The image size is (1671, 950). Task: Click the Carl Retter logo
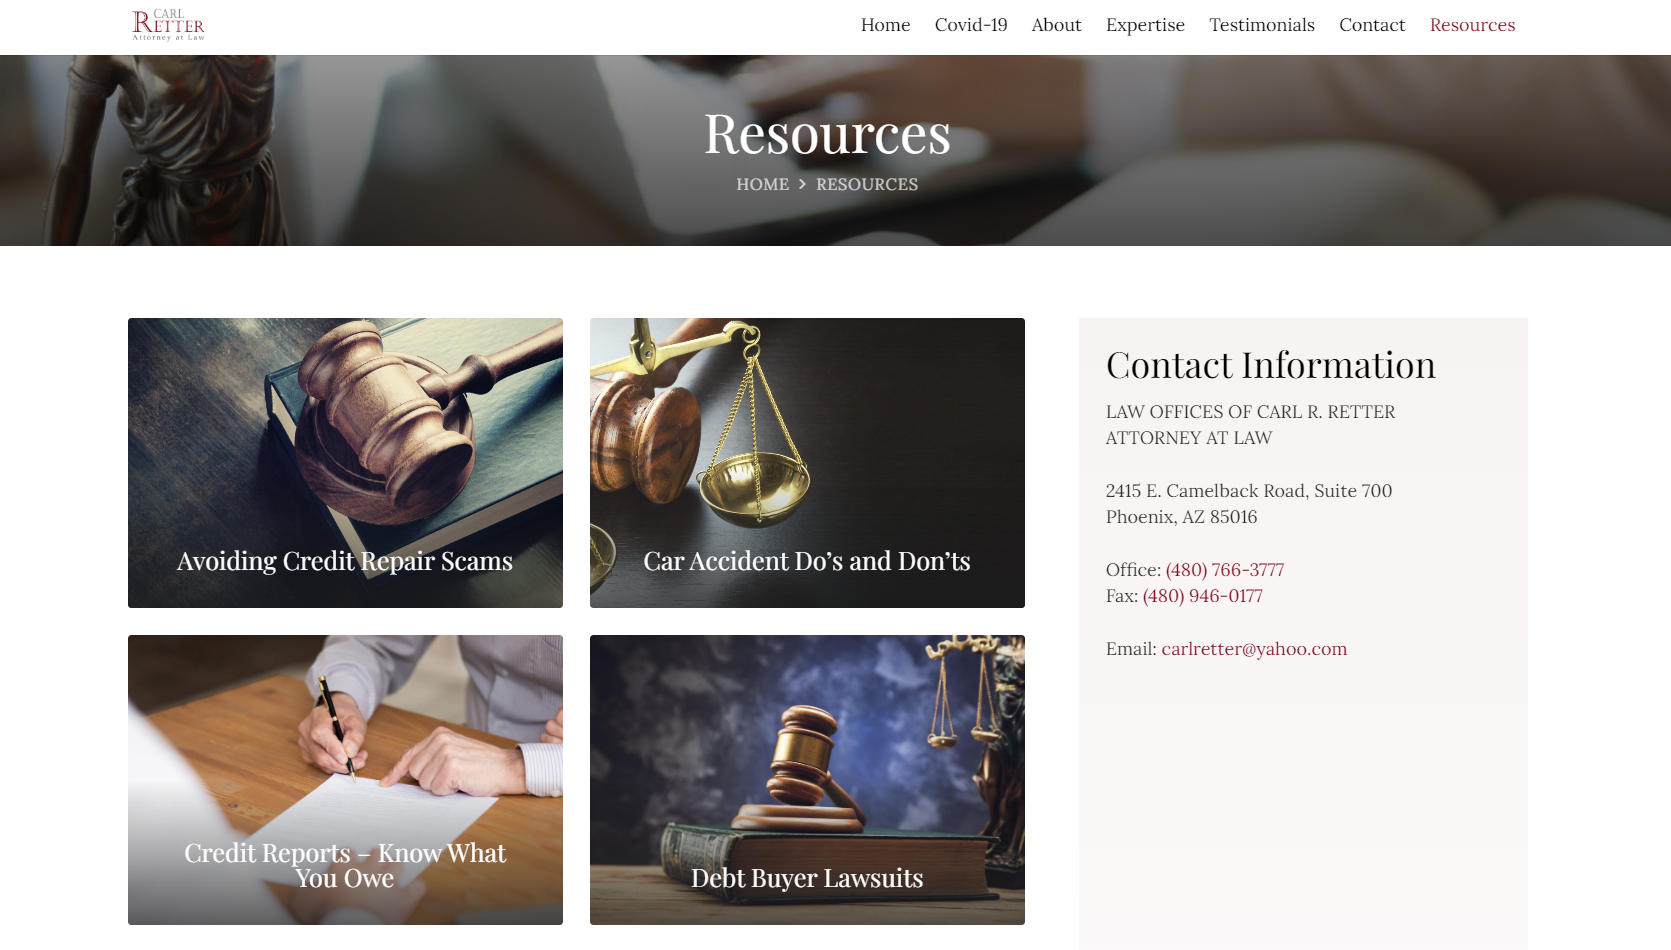point(168,25)
